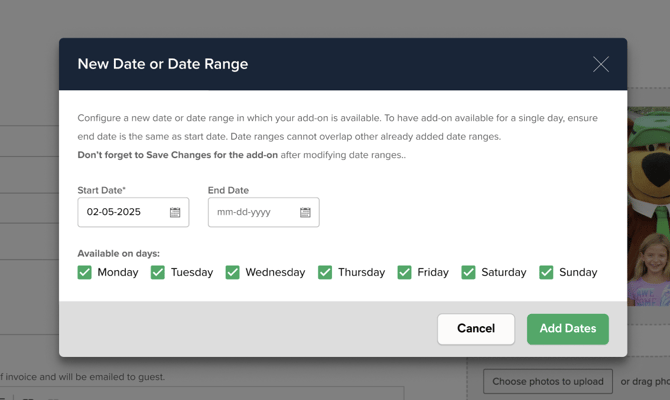The width and height of the screenshot is (670, 400).
Task: Uncheck the Sunday checkbox
Action: coord(546,272)
